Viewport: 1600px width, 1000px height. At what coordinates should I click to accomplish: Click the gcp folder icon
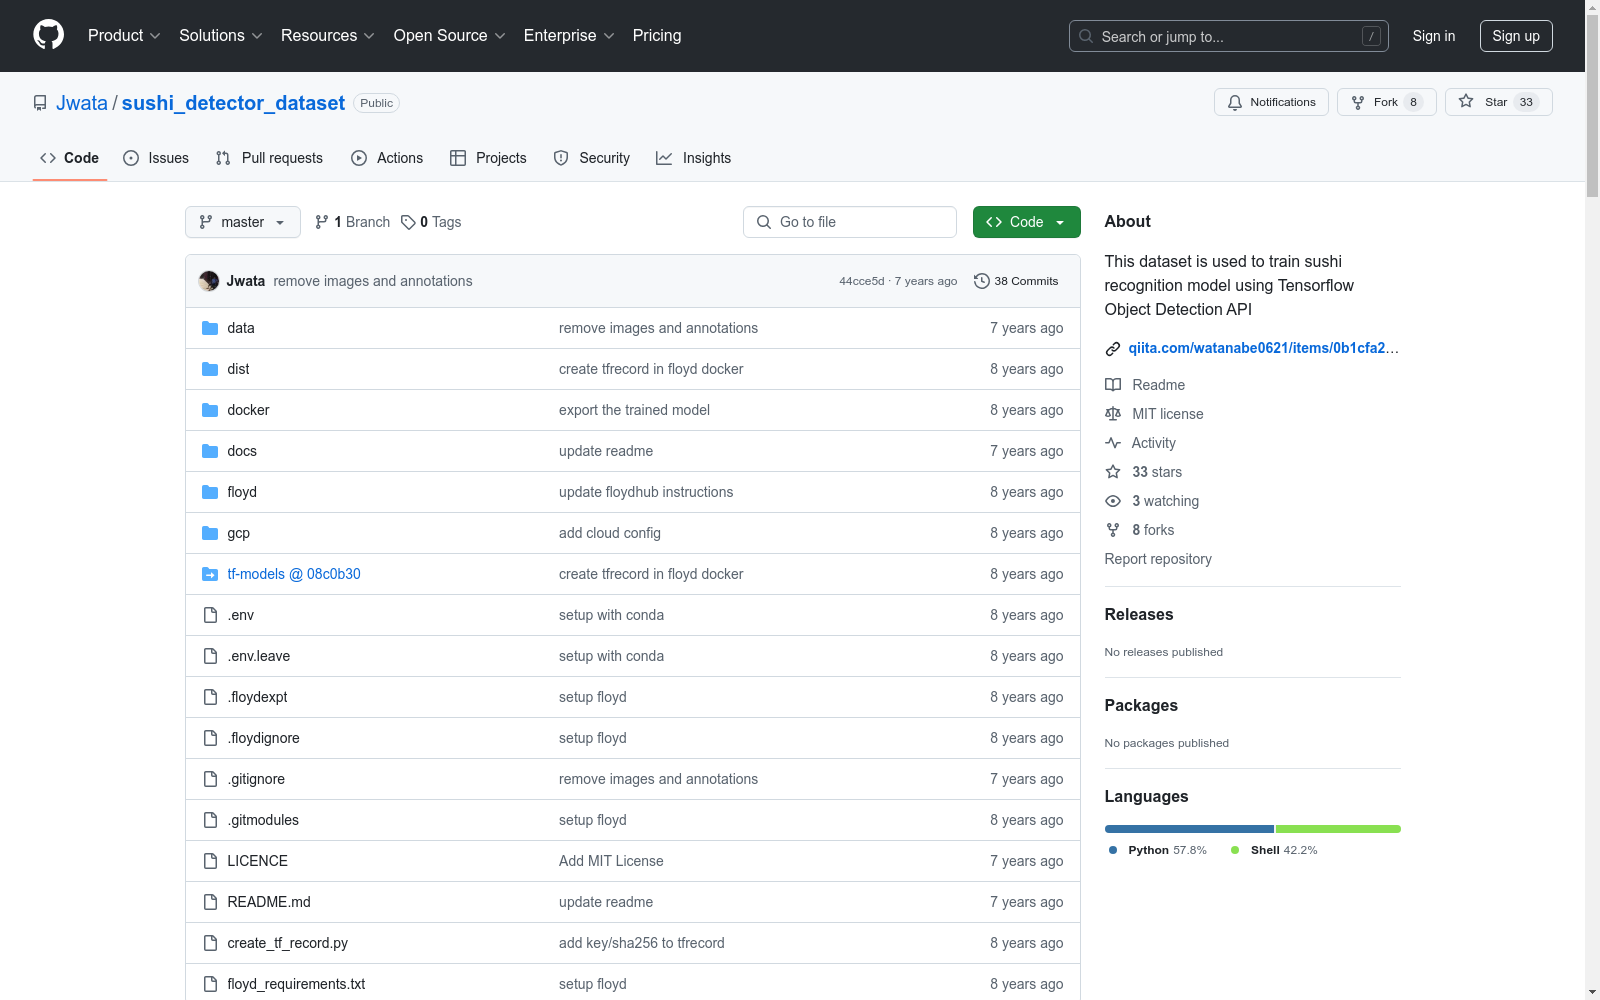point(210,533)
